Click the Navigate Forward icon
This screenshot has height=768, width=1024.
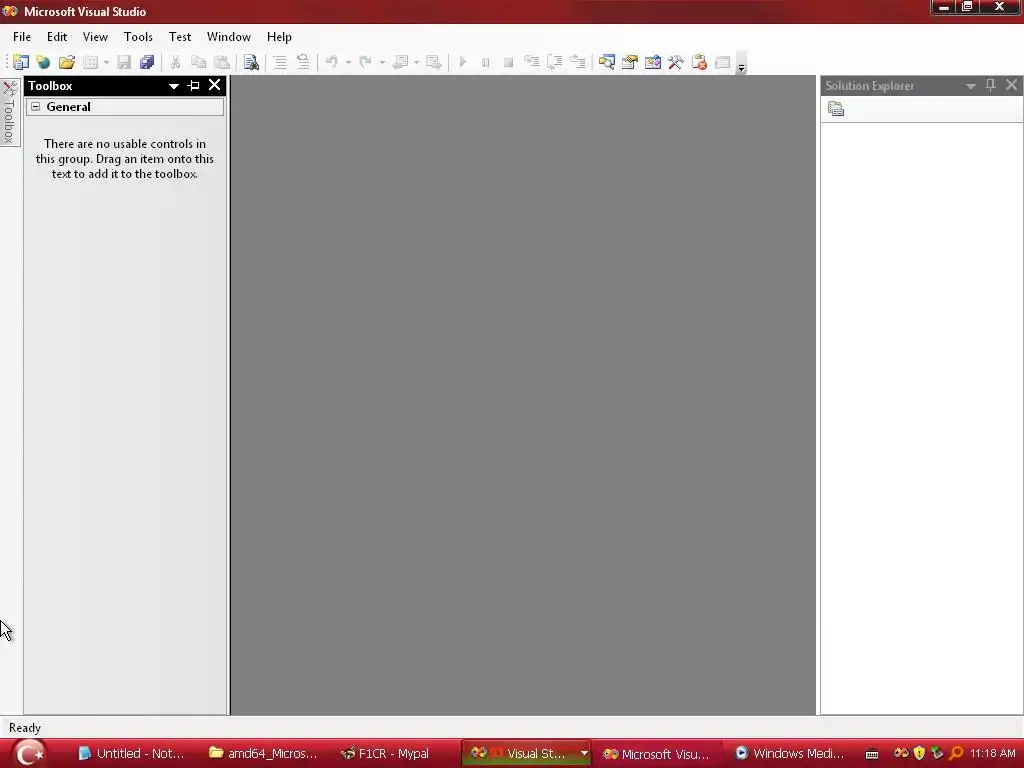pos(434,62)
